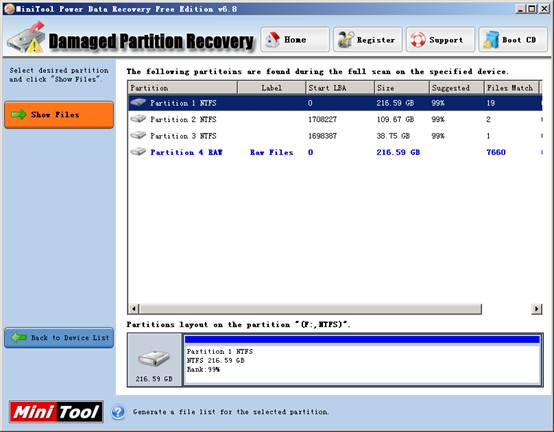The image size is (554, 432).
Task: Click the Show Files button
Action: (59, 115)
